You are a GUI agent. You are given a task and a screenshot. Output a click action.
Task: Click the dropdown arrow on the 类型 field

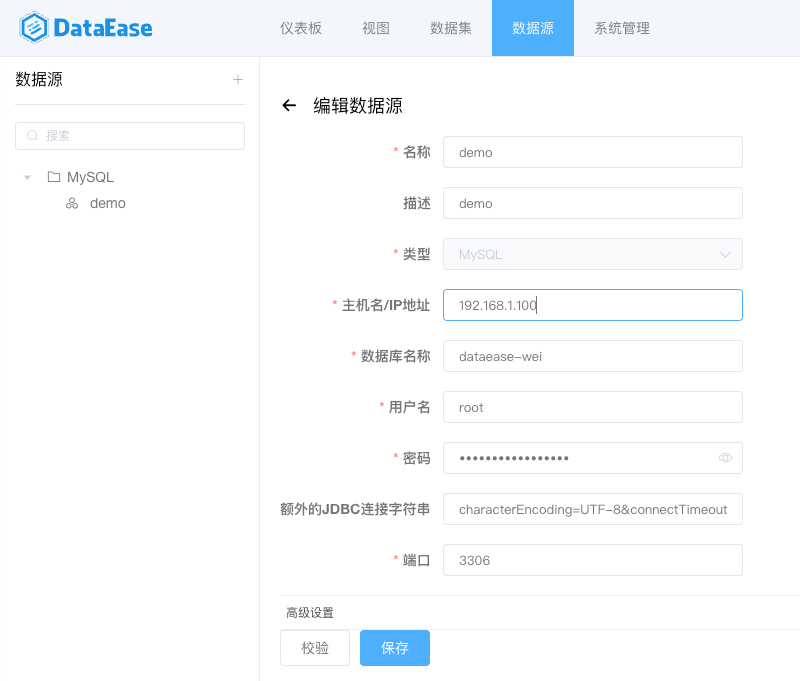728,254
